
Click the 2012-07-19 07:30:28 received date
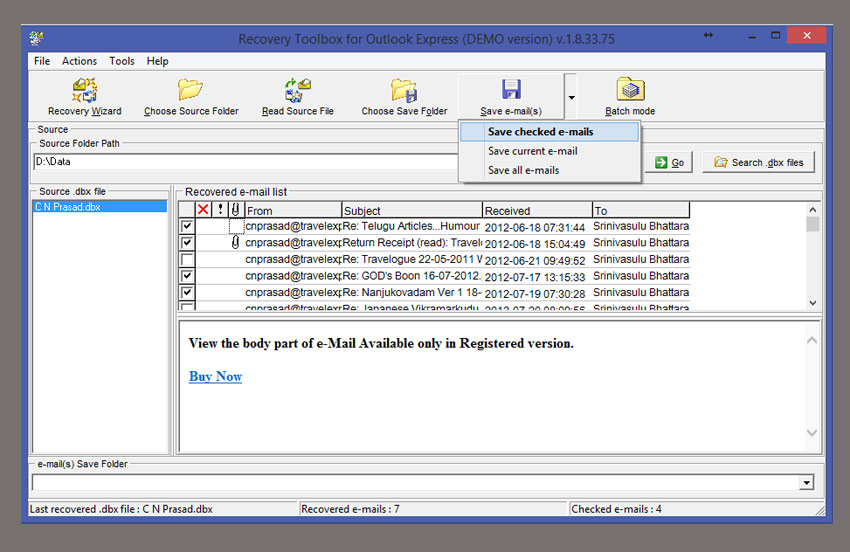click(535, 294)
